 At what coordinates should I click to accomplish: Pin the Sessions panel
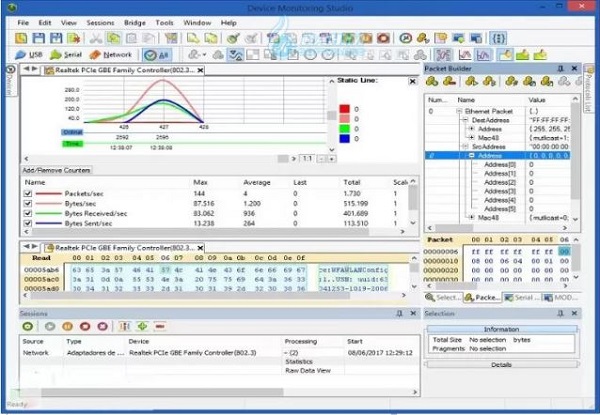click(x=399, y=313)
